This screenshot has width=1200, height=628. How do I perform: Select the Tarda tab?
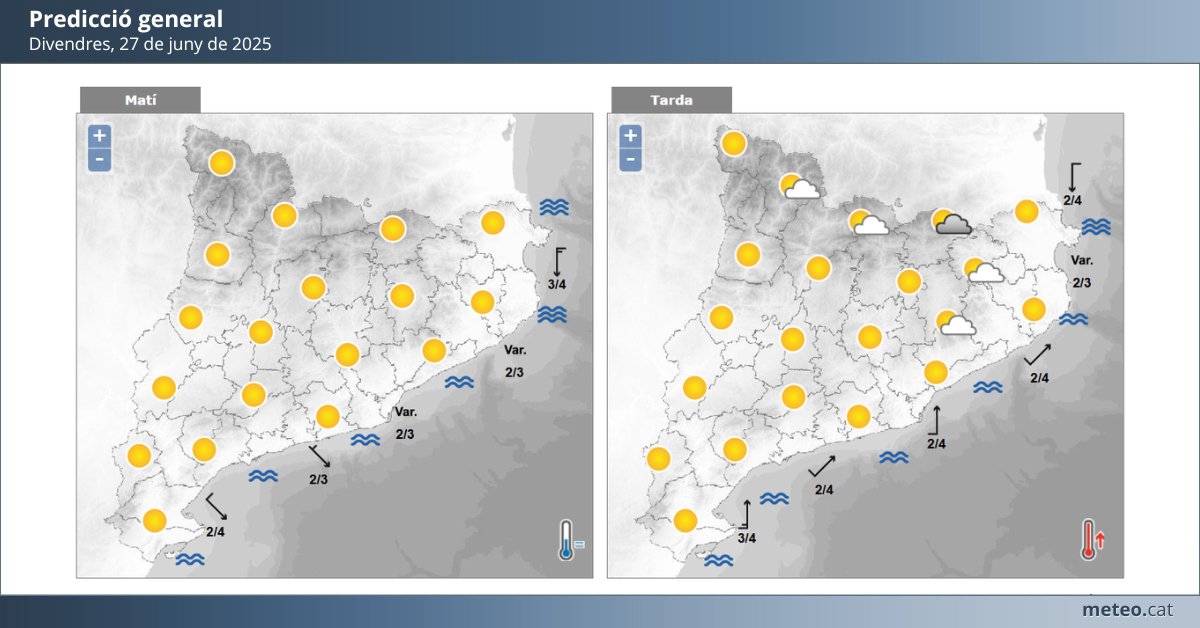671,100
